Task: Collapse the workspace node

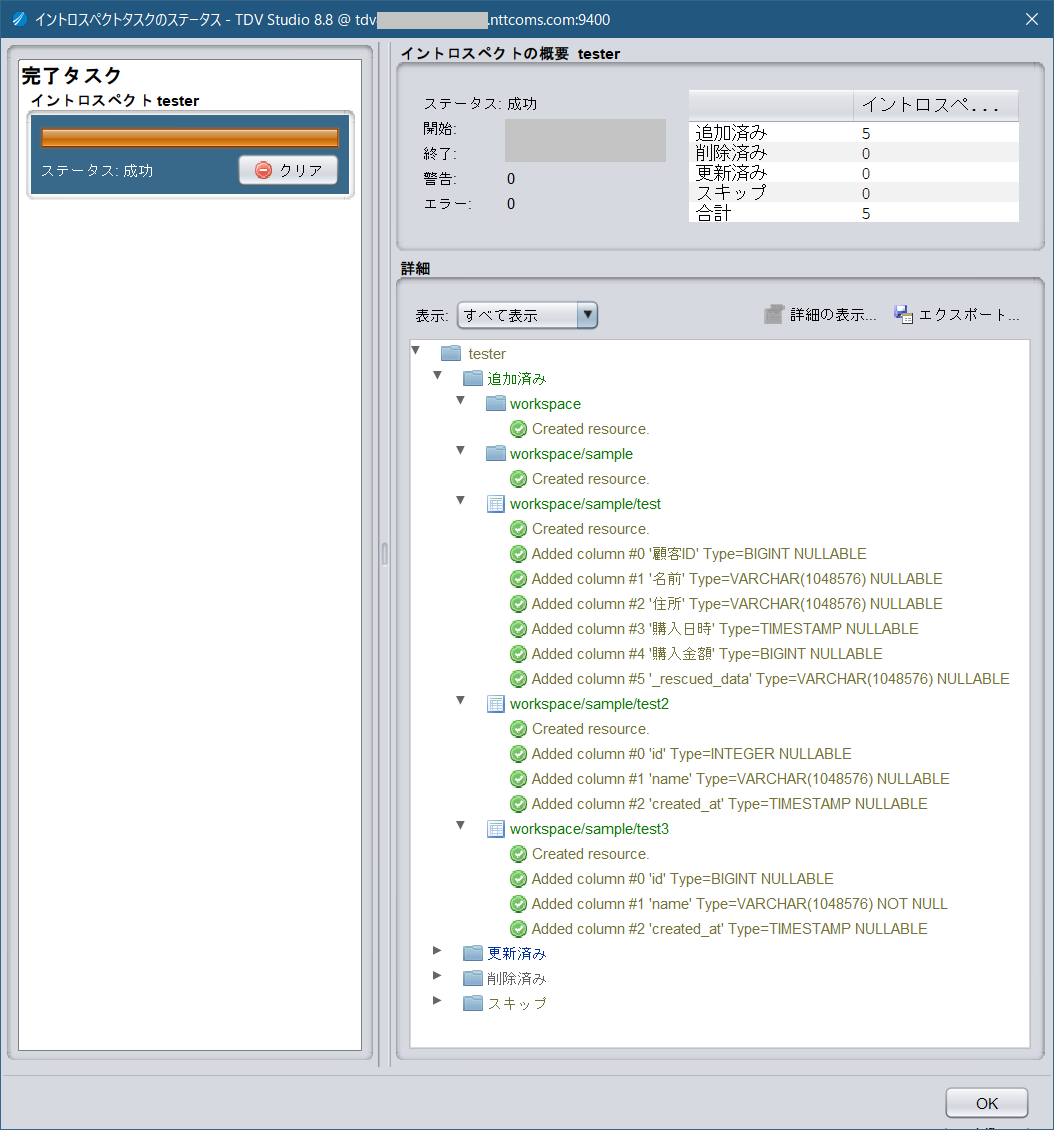Action: click(460, 401)
